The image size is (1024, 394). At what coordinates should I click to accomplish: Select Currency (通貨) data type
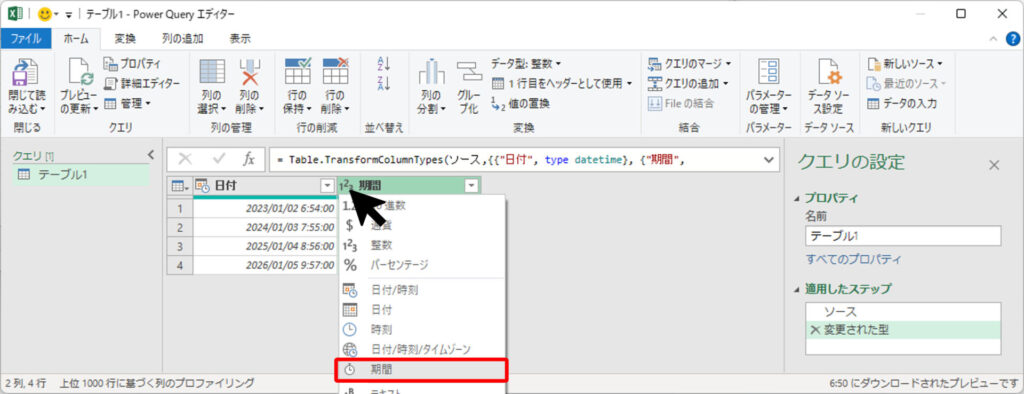pos(422,225)
